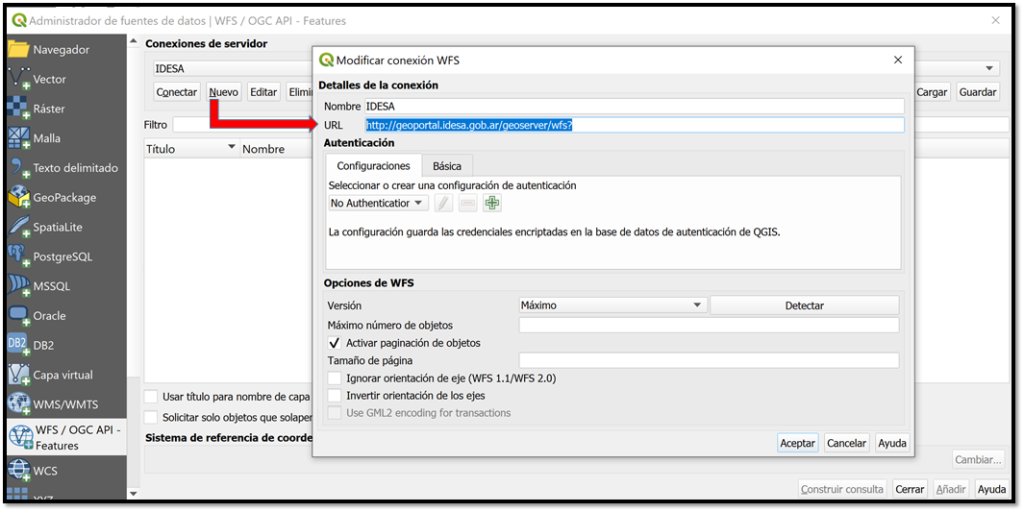
Task: Click the Máximo número de objetos field
Action: (x=709, y=325)
